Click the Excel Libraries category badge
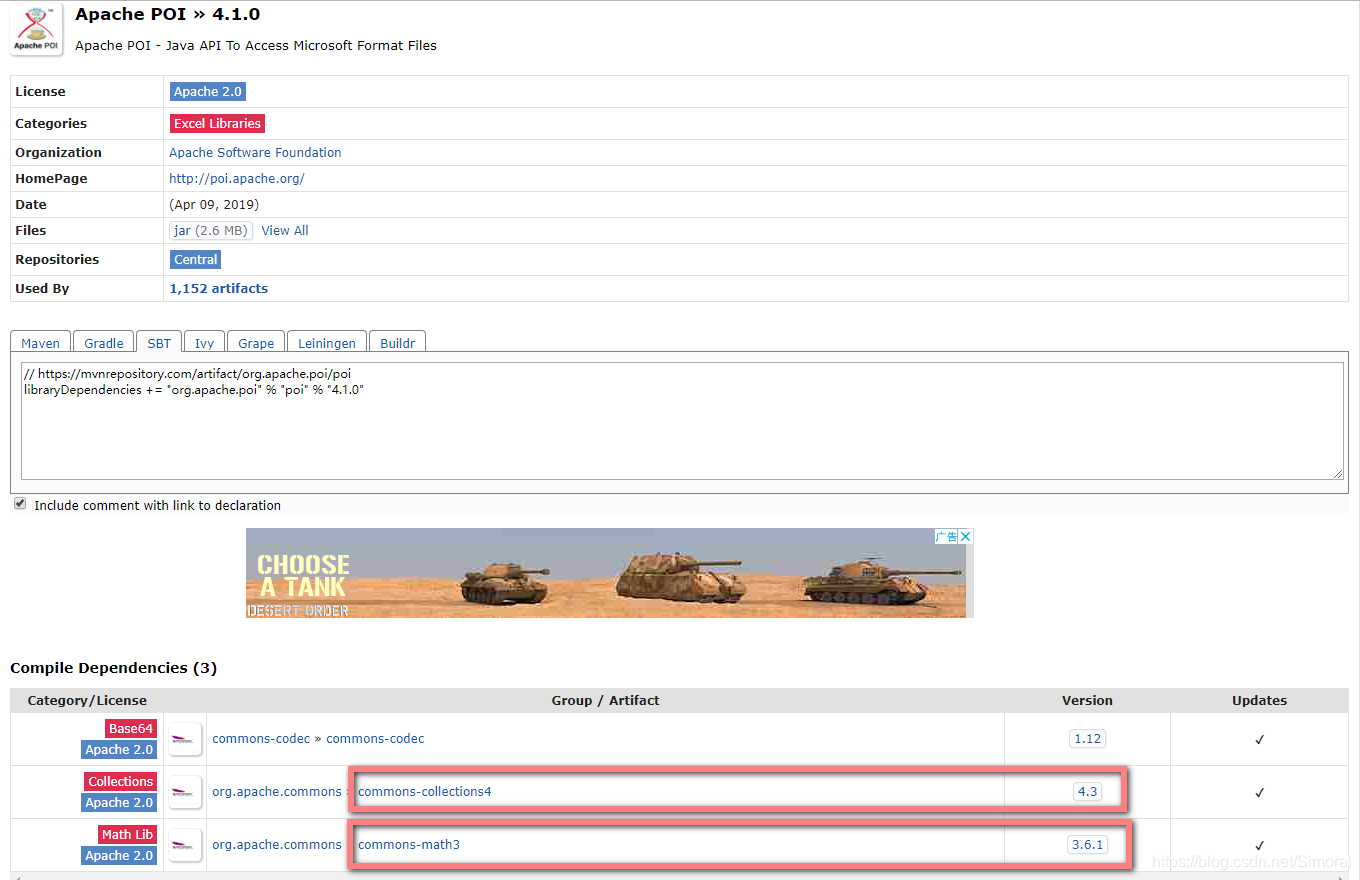 pos(217,124)
